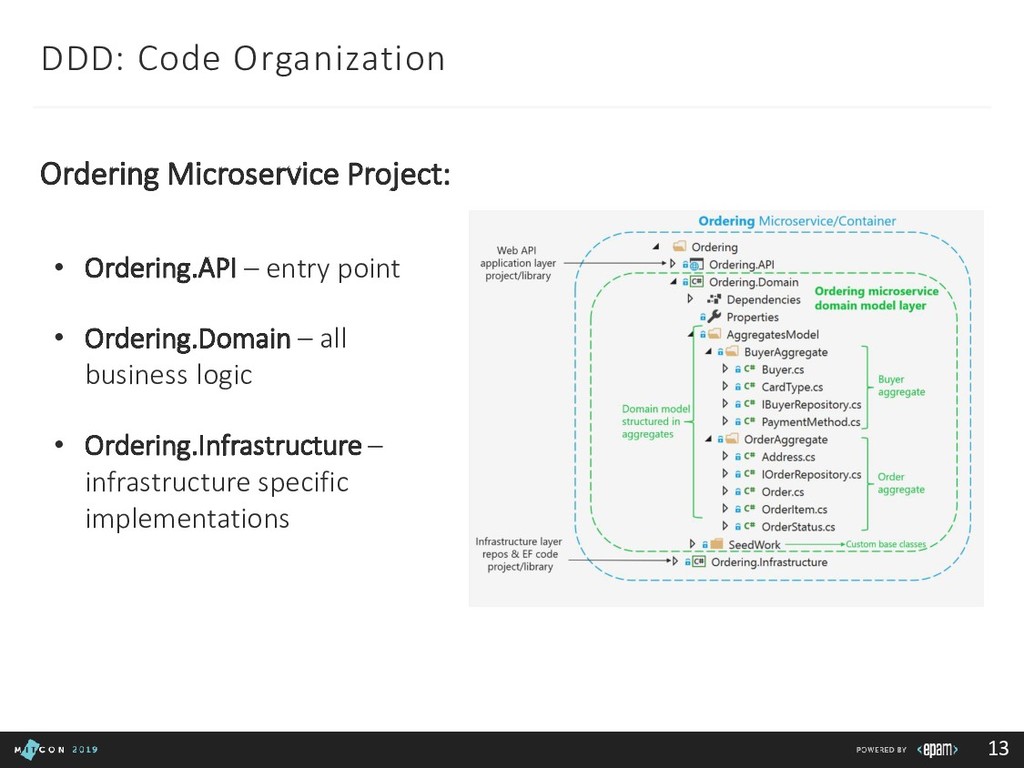Viewport: 1024px width, 768px height.
Task: Expand the SeedWork folder arrow
Action: 693,543
